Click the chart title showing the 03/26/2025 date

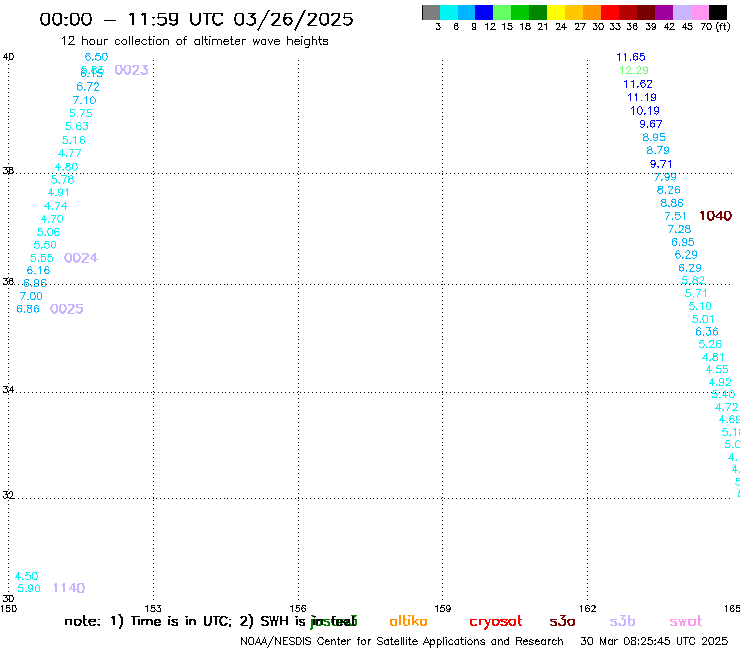[196, 19]
